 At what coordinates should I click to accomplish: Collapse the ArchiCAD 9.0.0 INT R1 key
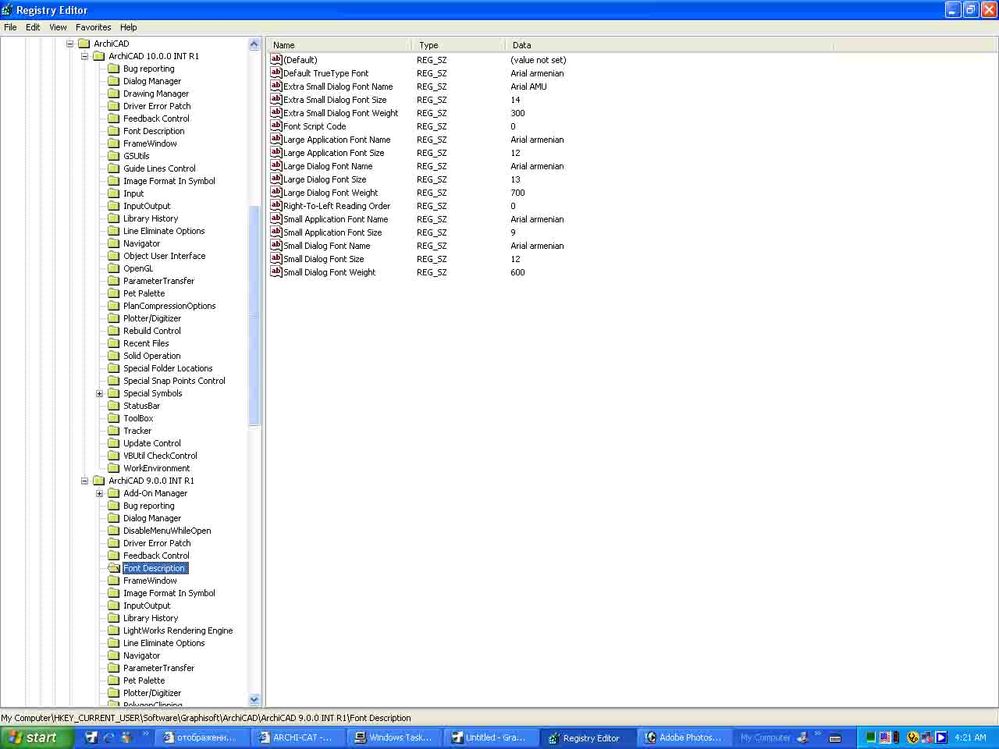tap(85, 481)
